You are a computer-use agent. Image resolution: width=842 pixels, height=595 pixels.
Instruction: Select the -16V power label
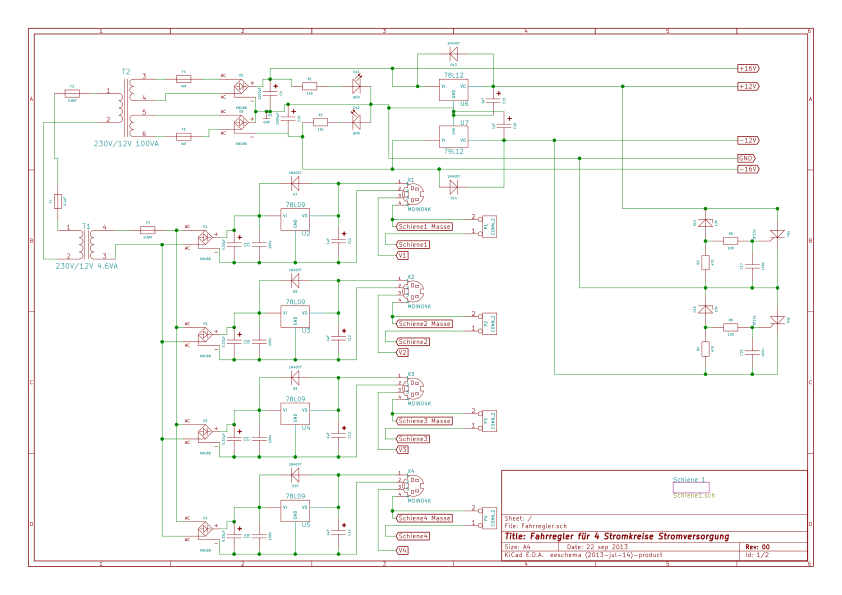point(748,169)
